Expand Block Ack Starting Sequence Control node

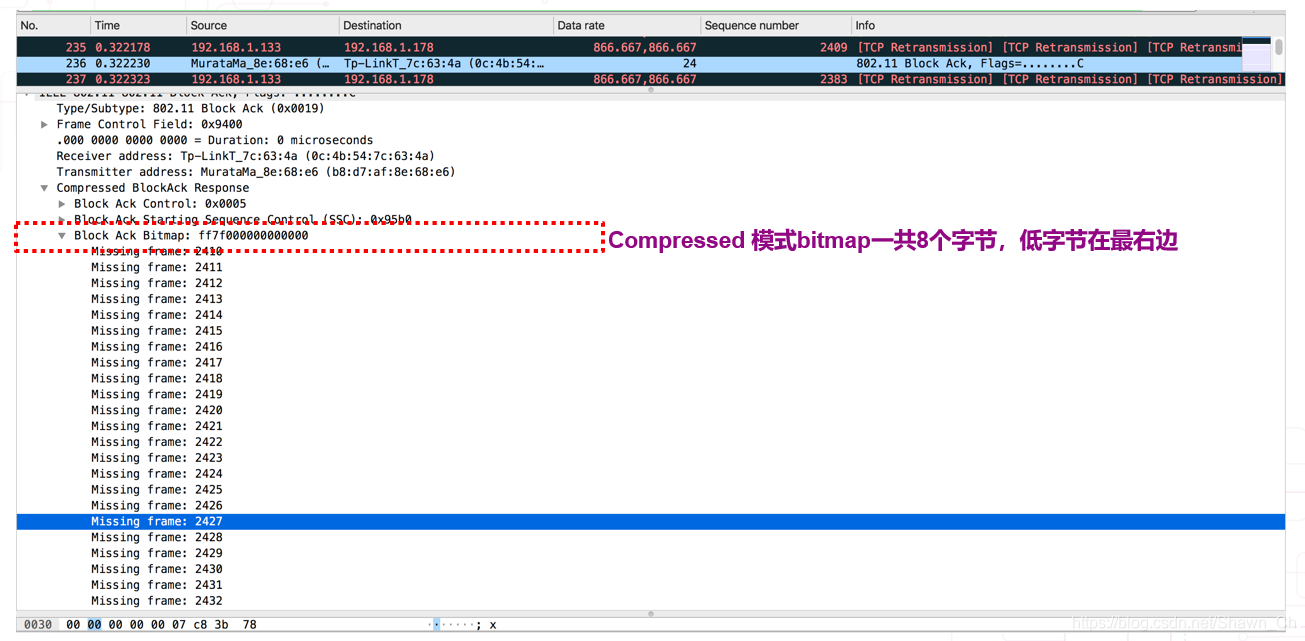coord(62,220)
